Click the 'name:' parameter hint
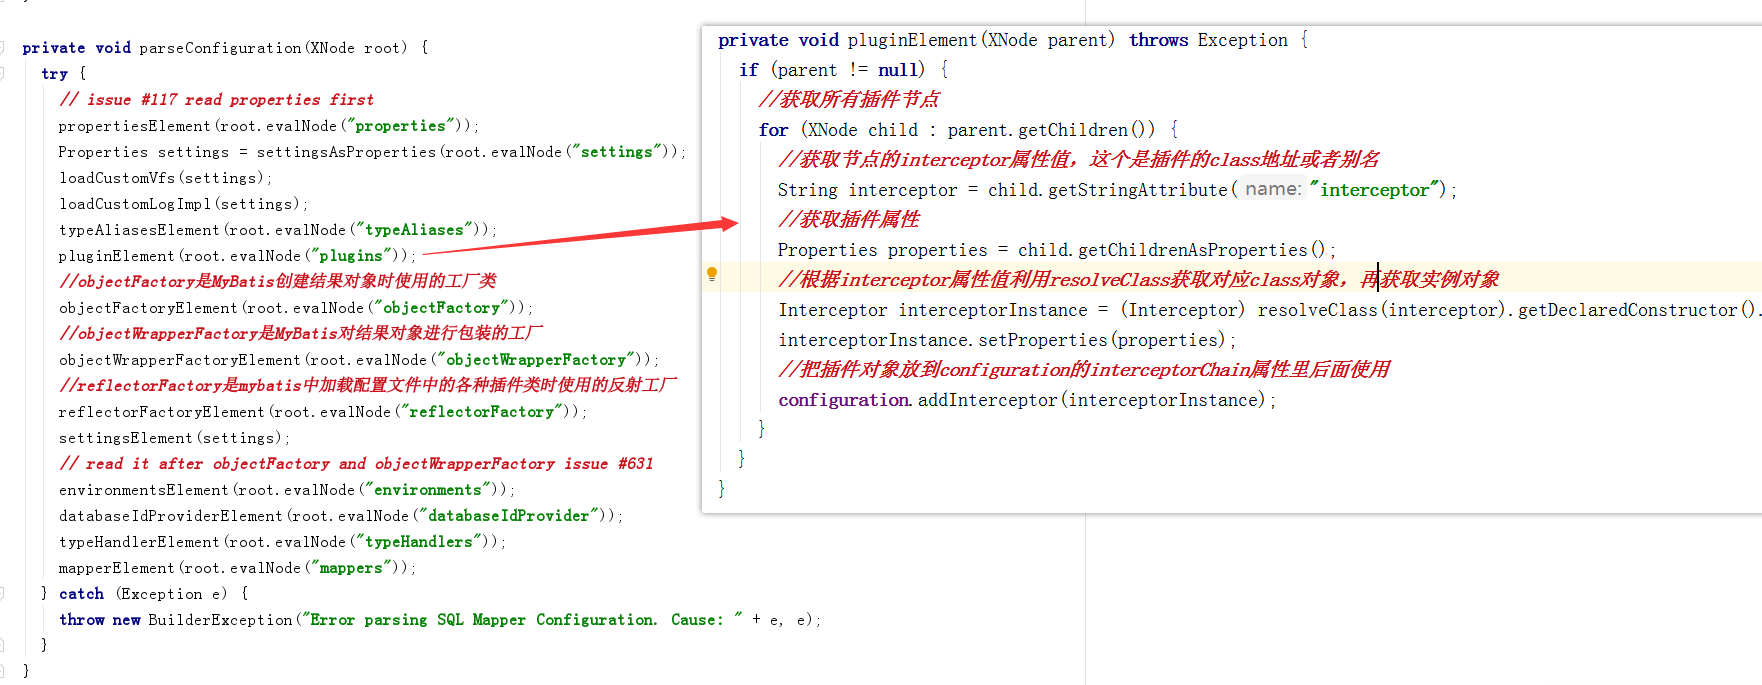This screenshot has width=1762, height=685. pyautogui.click(x=1273, y=189)
